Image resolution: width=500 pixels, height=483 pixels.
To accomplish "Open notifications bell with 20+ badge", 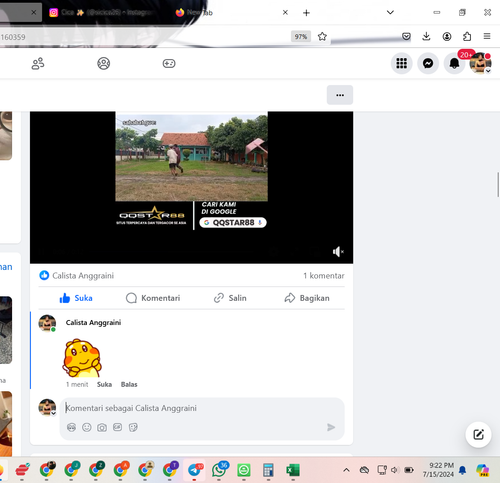I will [455, 63].
